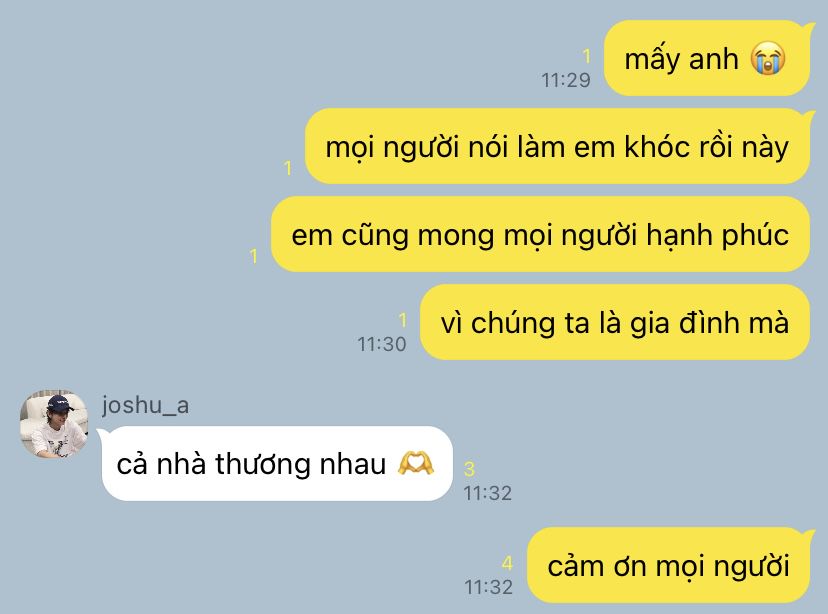Tap the crying face emoji

[x=768, y=58]
